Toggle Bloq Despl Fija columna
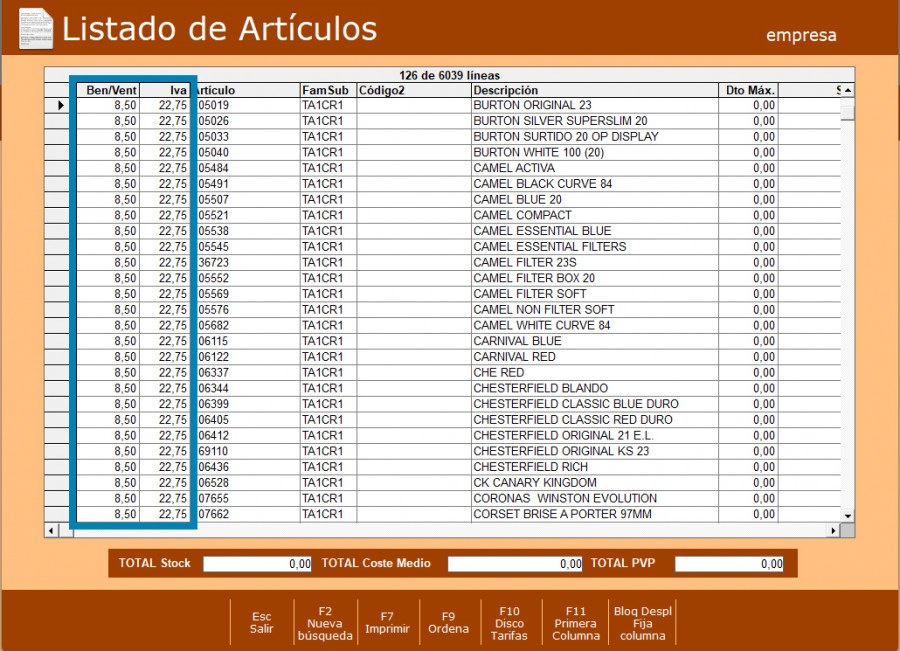Image resolution: width=900 pixels, height=651 pixels. coord(642,623)
